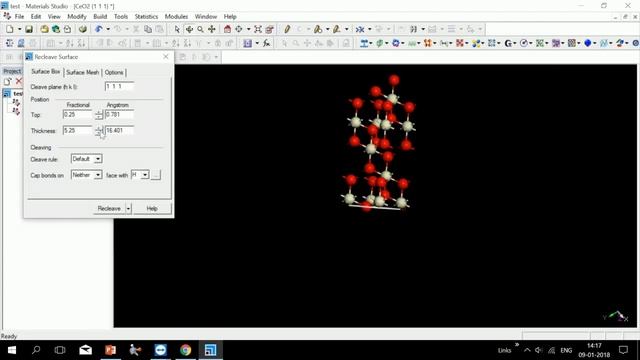Click the Thickness Angstrom value field
The width and height of the screenshot is (640, 360).
pos(119,131)
